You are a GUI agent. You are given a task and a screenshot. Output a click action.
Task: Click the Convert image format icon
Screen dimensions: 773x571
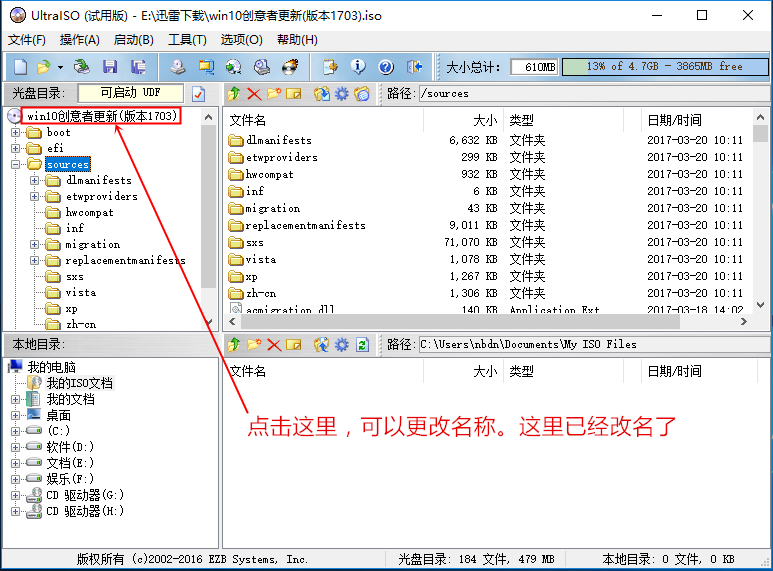tap(206, 67)
